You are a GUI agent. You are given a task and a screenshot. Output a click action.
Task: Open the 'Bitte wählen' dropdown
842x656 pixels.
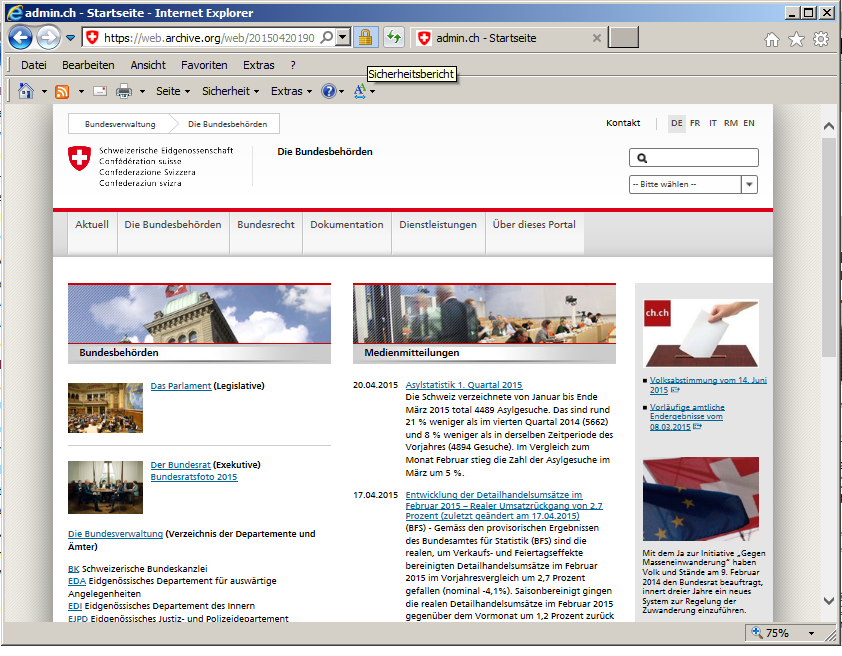[x=693, y=184]
